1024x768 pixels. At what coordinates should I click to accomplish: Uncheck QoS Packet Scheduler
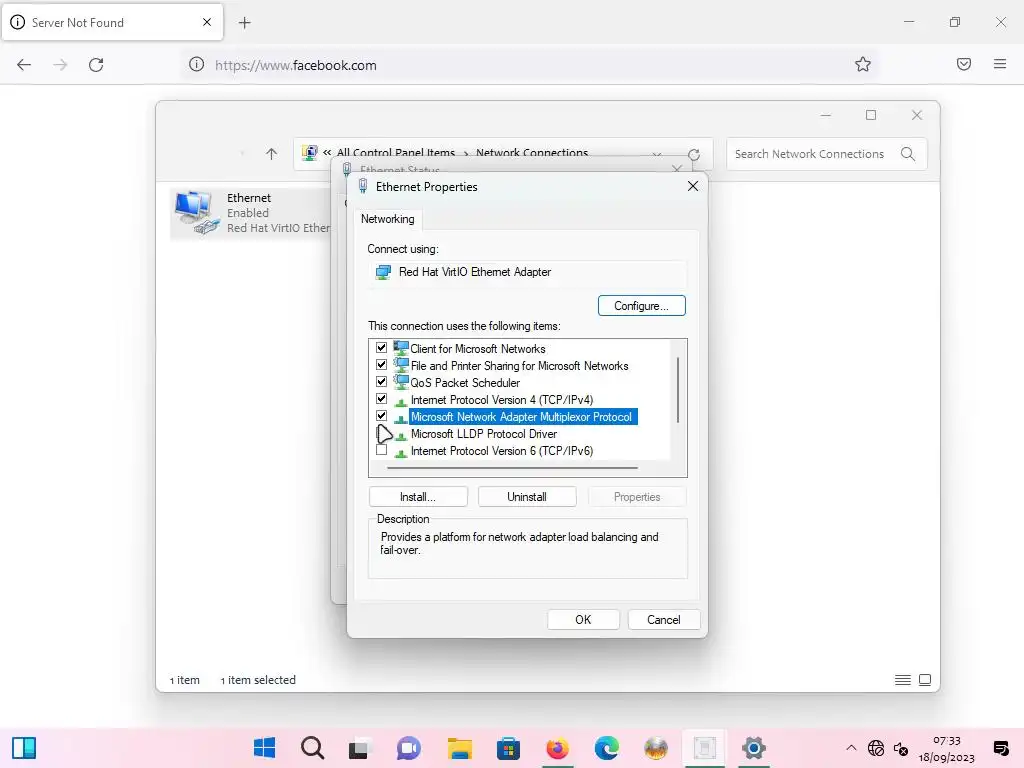point(381,382)
